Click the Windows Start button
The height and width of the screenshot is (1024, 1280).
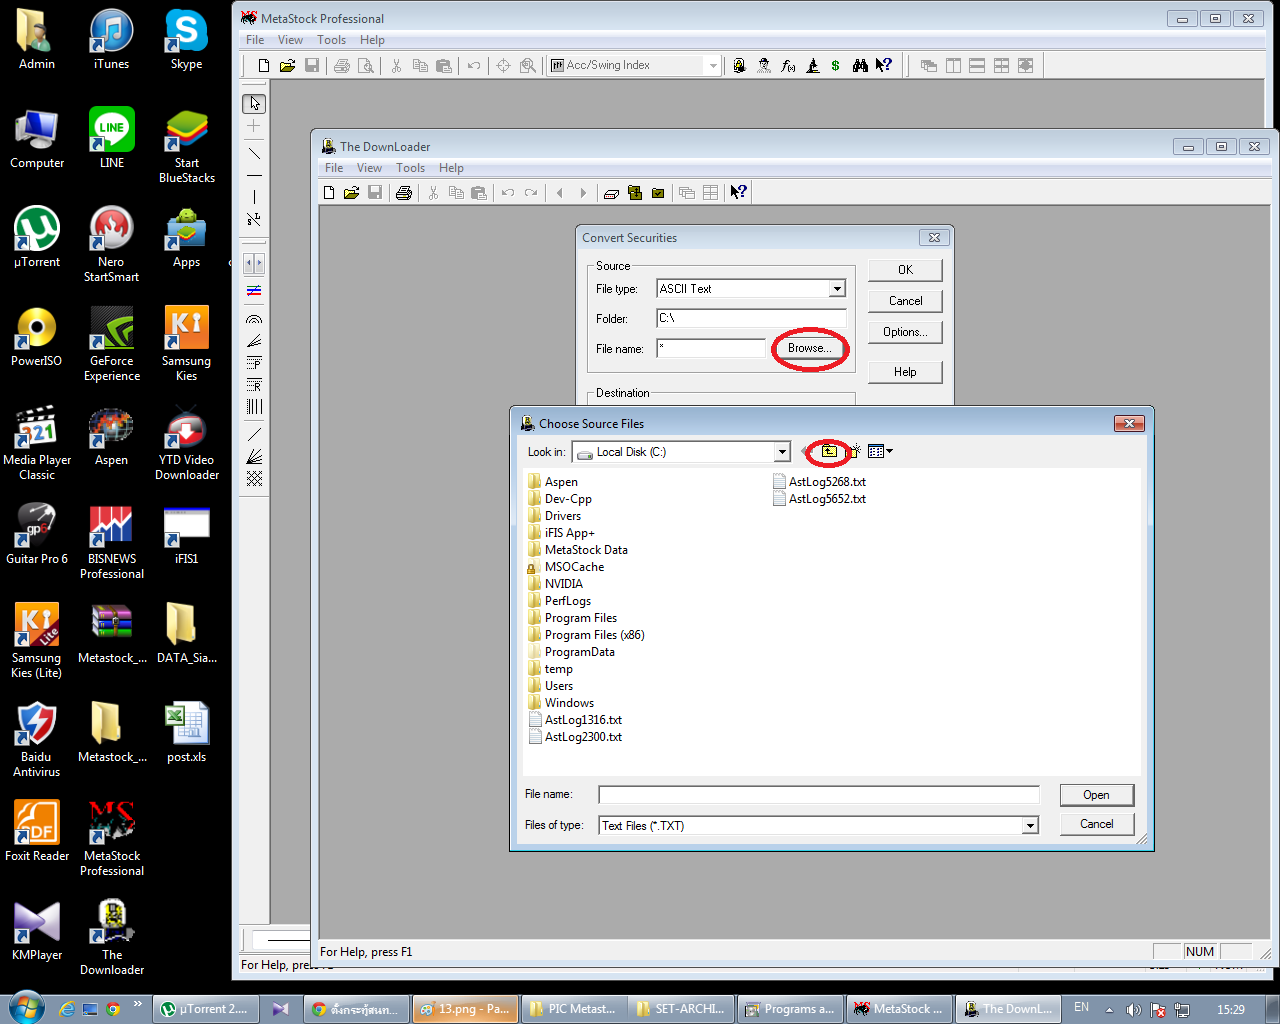(25, 1008)
